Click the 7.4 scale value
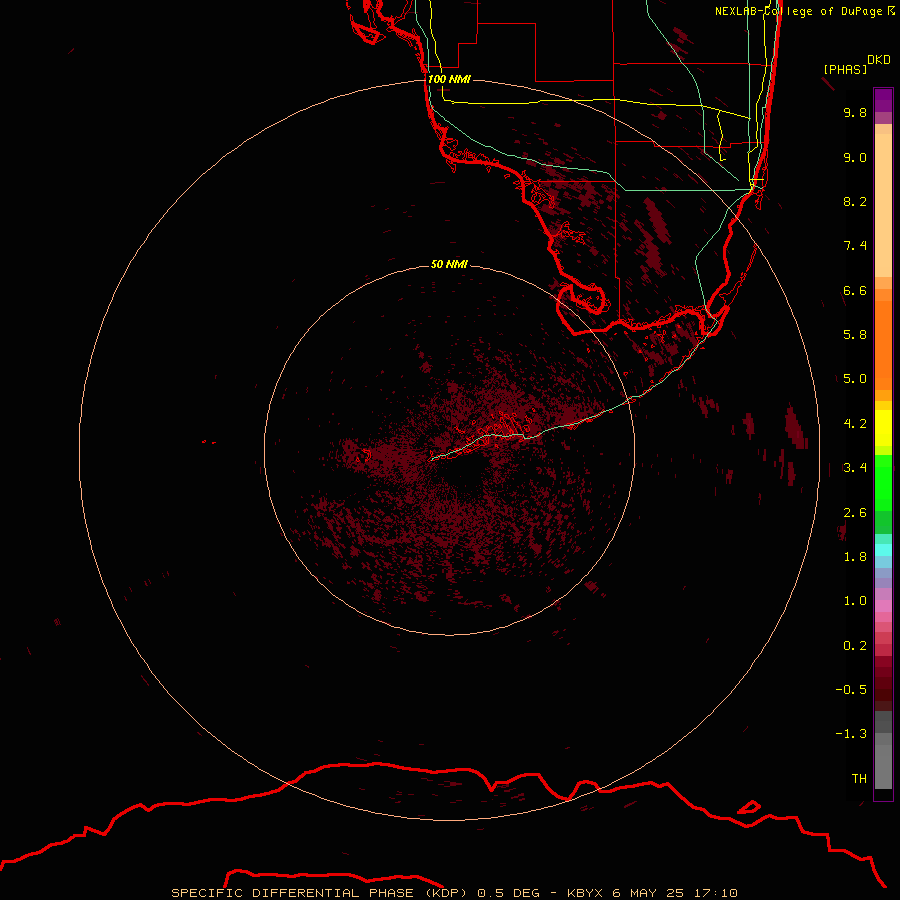 [855, 246]
